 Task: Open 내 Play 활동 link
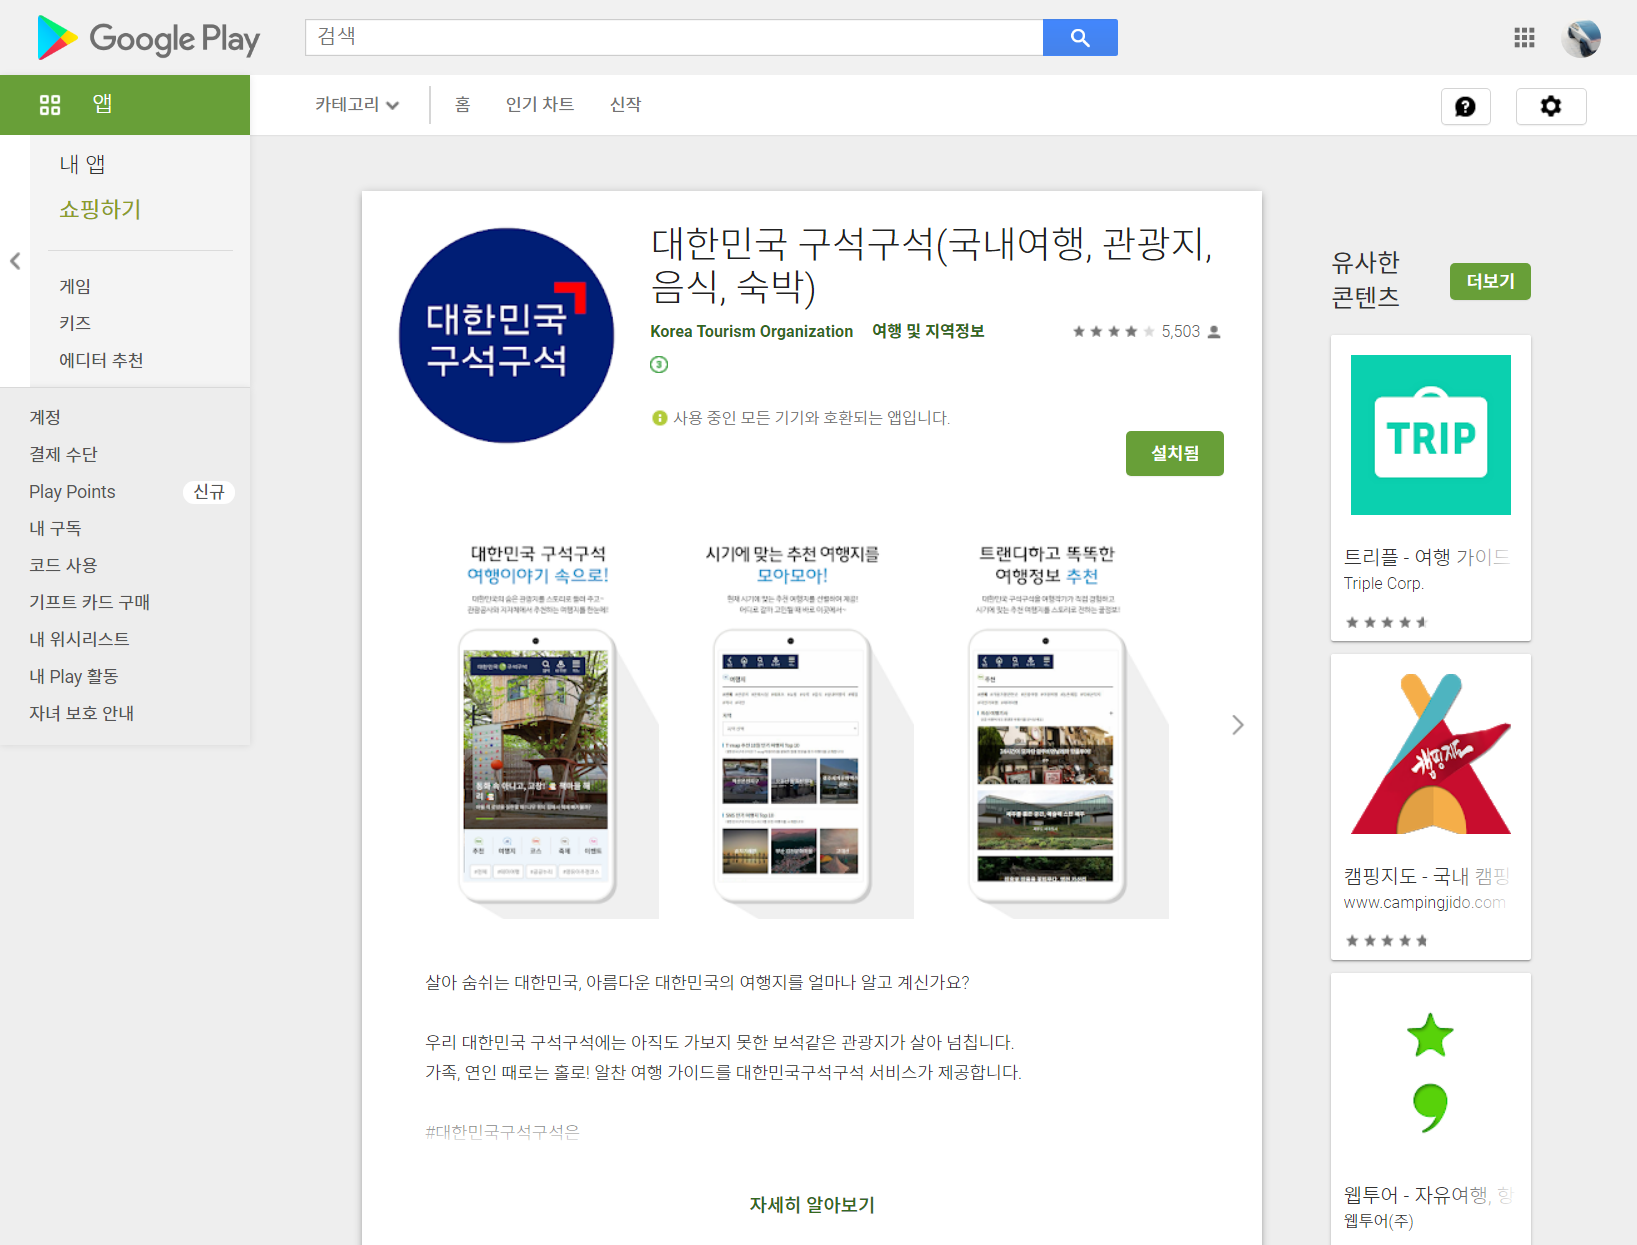pyautogui.click(x=73, y=676)
